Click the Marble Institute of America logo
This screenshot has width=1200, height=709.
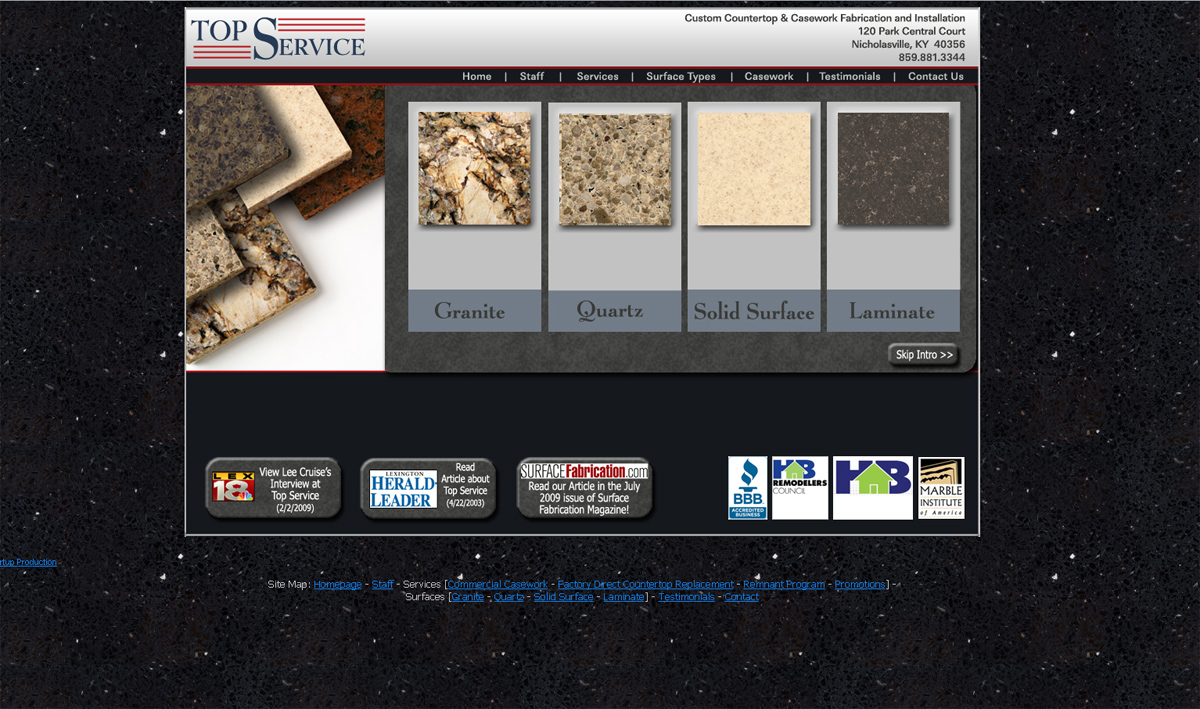pyautogui.click(x=941, y=488)
